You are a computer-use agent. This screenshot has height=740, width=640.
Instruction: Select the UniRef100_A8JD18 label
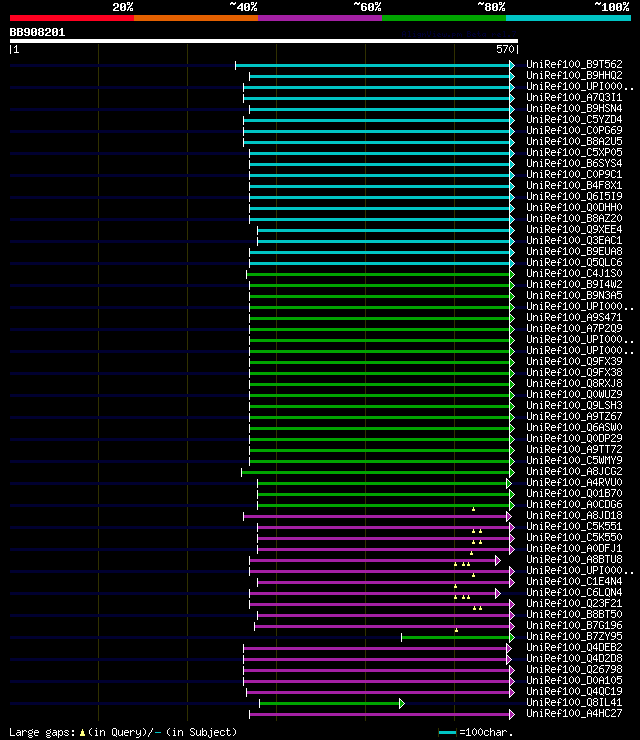tap(574, 515)
